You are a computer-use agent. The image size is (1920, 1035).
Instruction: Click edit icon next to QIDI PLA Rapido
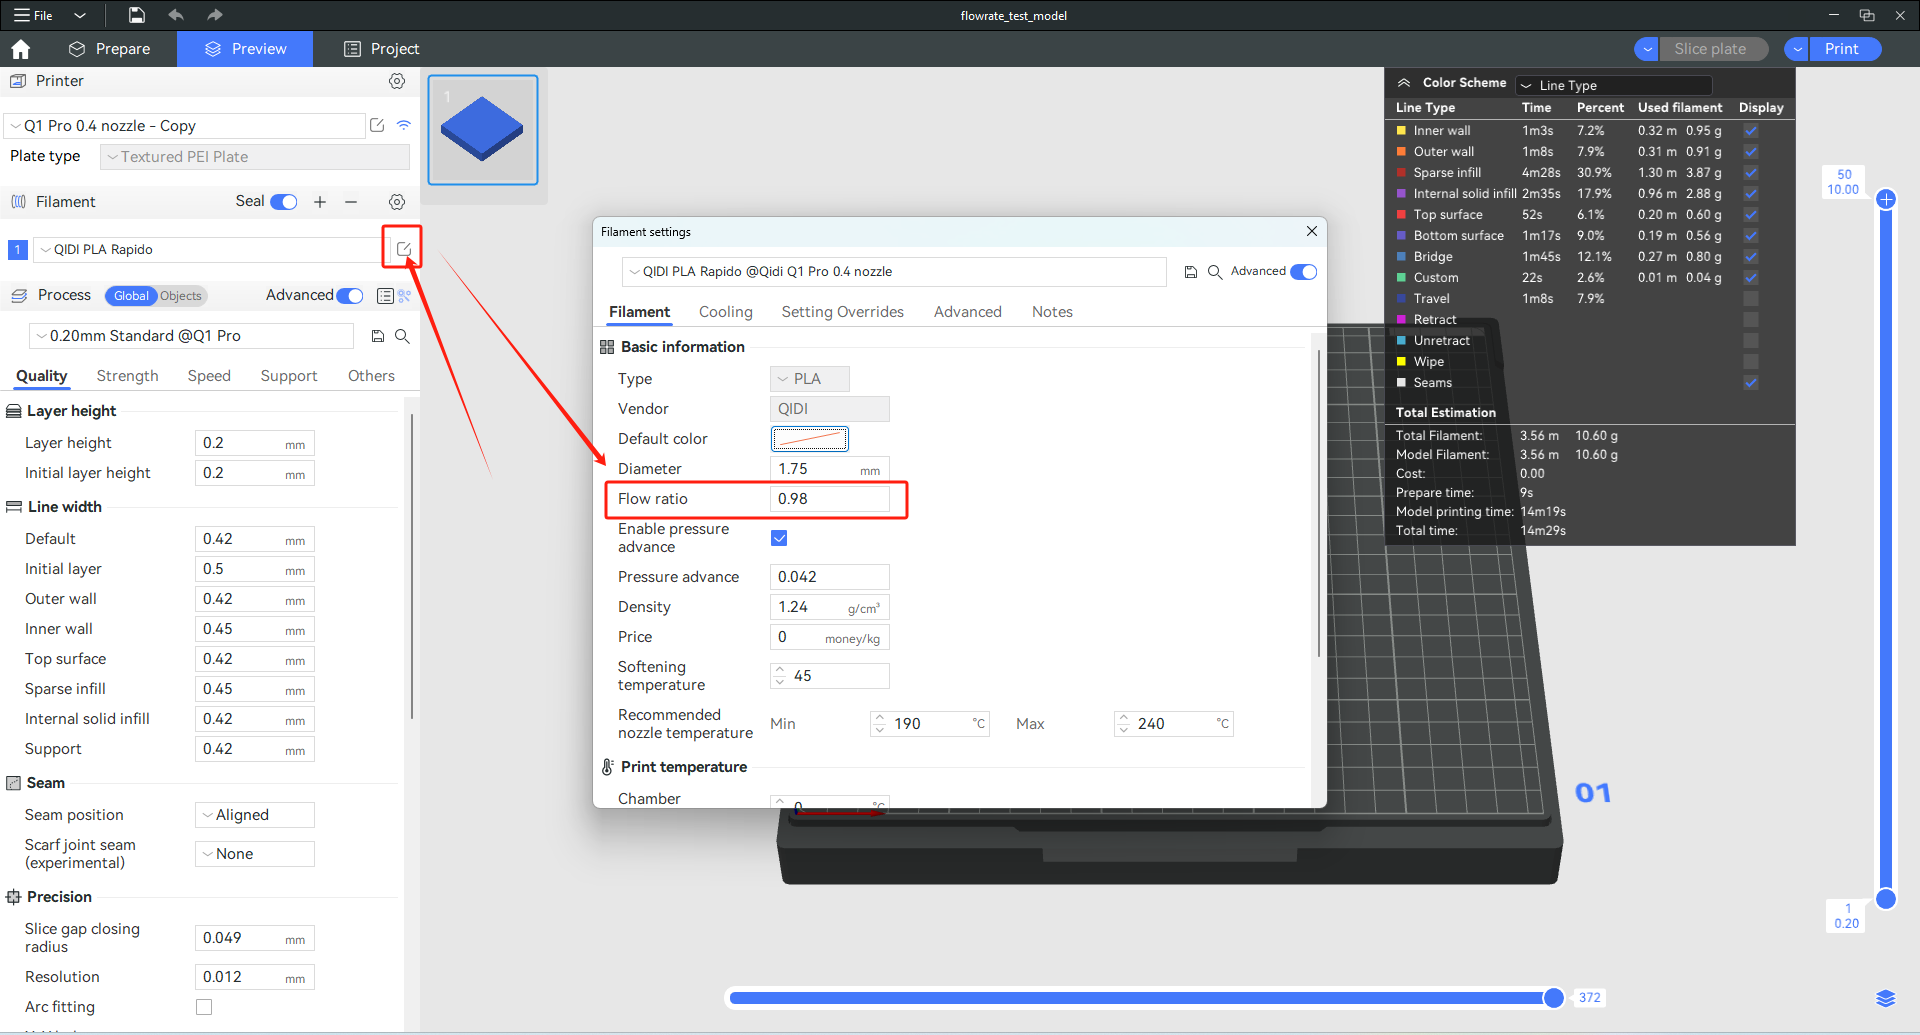(x=403, y=249)
